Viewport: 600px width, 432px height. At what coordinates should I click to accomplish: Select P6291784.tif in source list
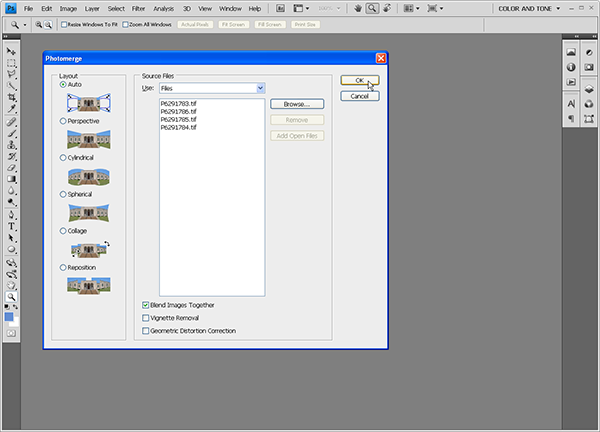178,128
